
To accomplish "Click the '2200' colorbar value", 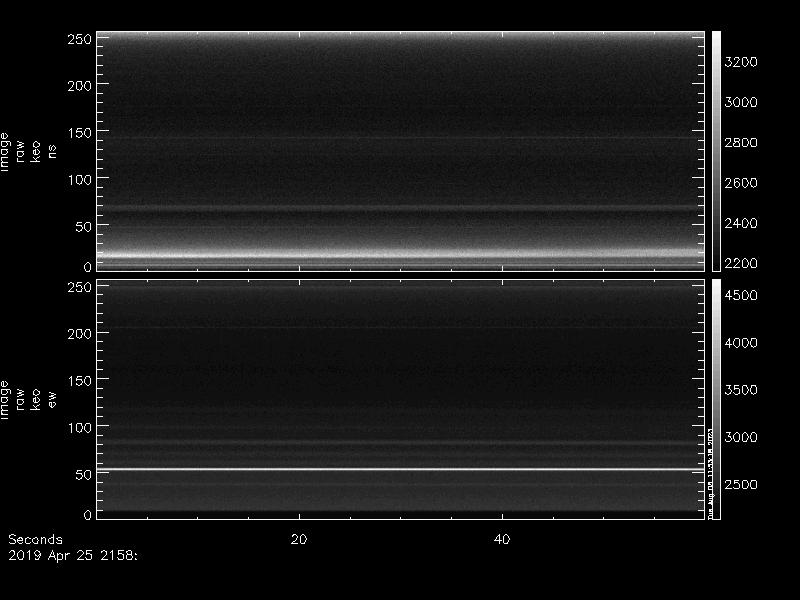I will coord(741,263).
